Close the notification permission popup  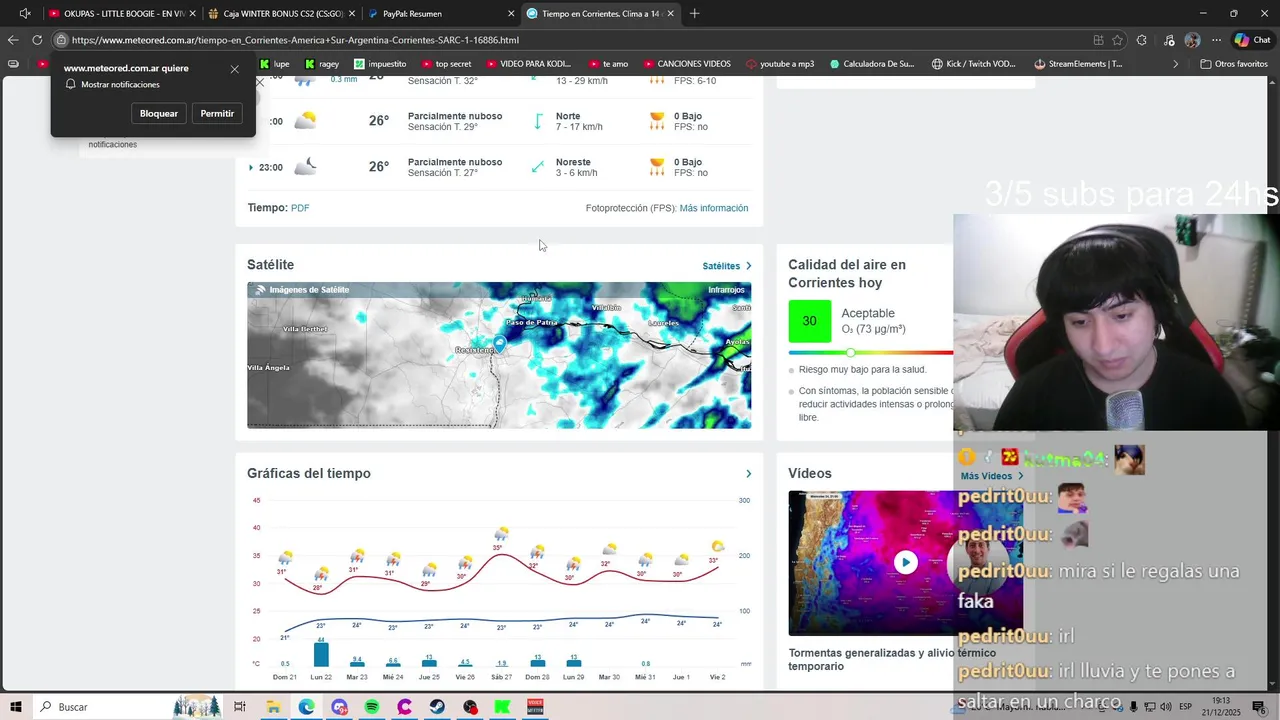pos(234,69)
